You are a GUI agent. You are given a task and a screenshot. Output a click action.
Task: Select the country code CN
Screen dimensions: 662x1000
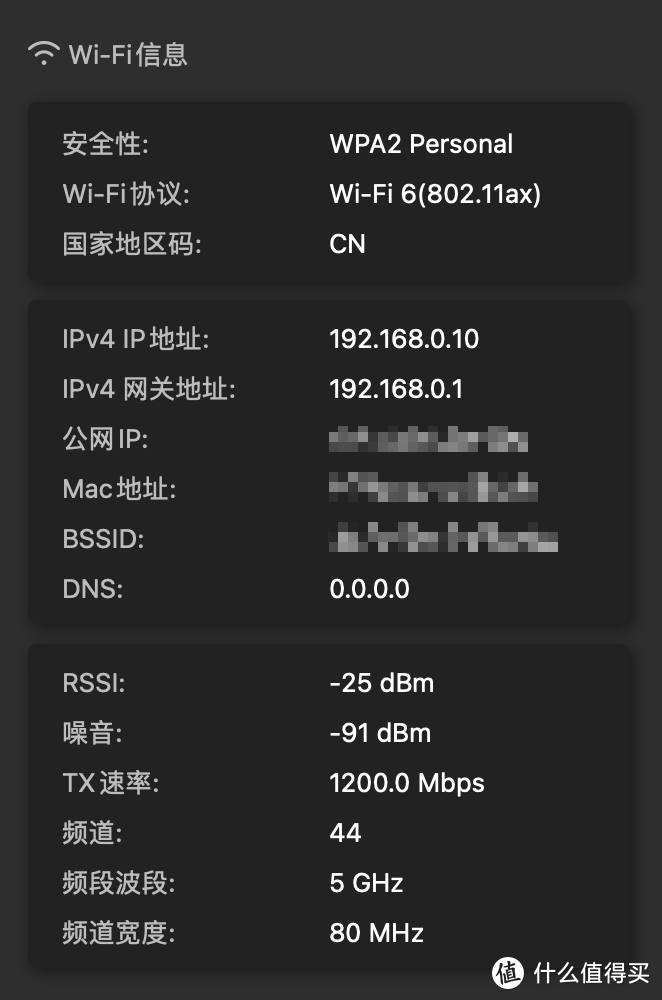(347, 244)
